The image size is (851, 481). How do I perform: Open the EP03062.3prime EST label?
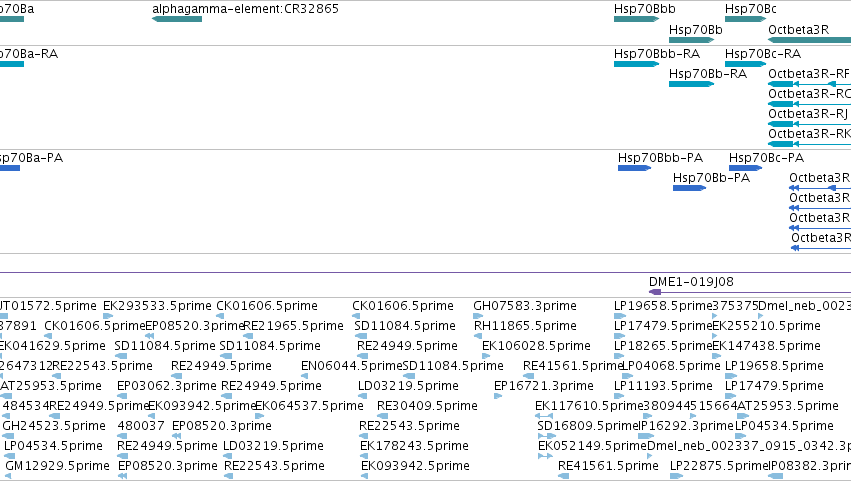click(x=167, y=386)
